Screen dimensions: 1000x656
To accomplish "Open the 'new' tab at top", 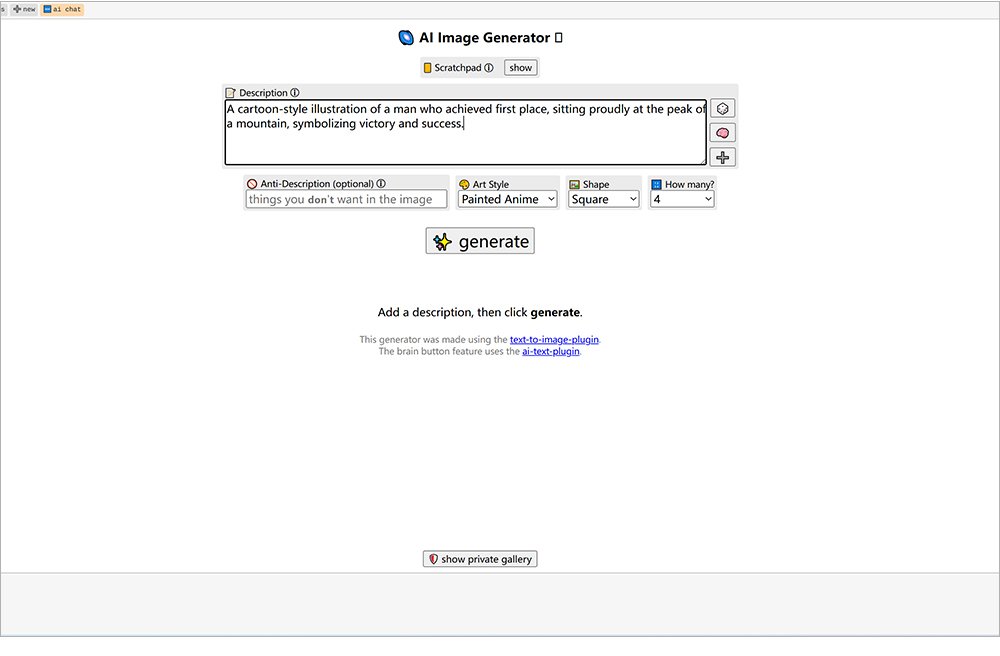I will (x=24, y=9).
